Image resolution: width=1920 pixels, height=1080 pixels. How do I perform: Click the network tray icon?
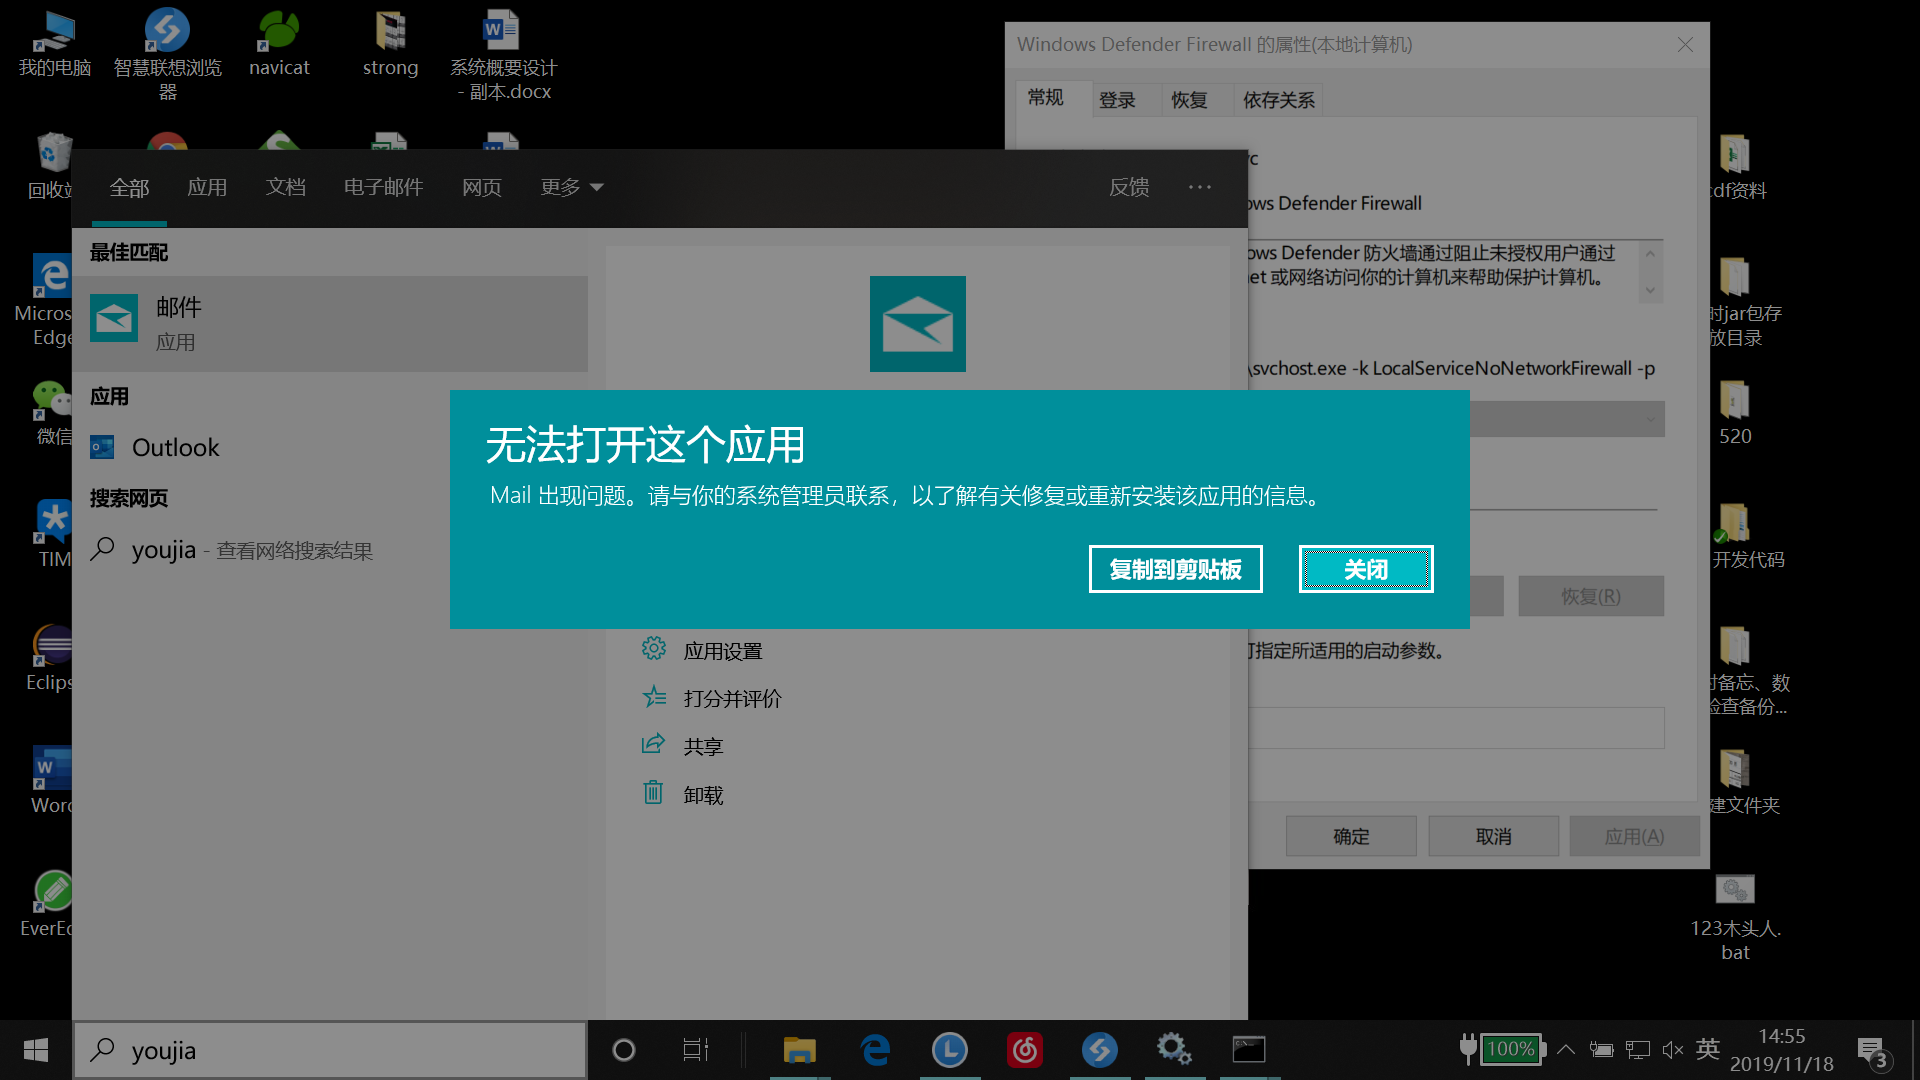coord(1637,1049)
